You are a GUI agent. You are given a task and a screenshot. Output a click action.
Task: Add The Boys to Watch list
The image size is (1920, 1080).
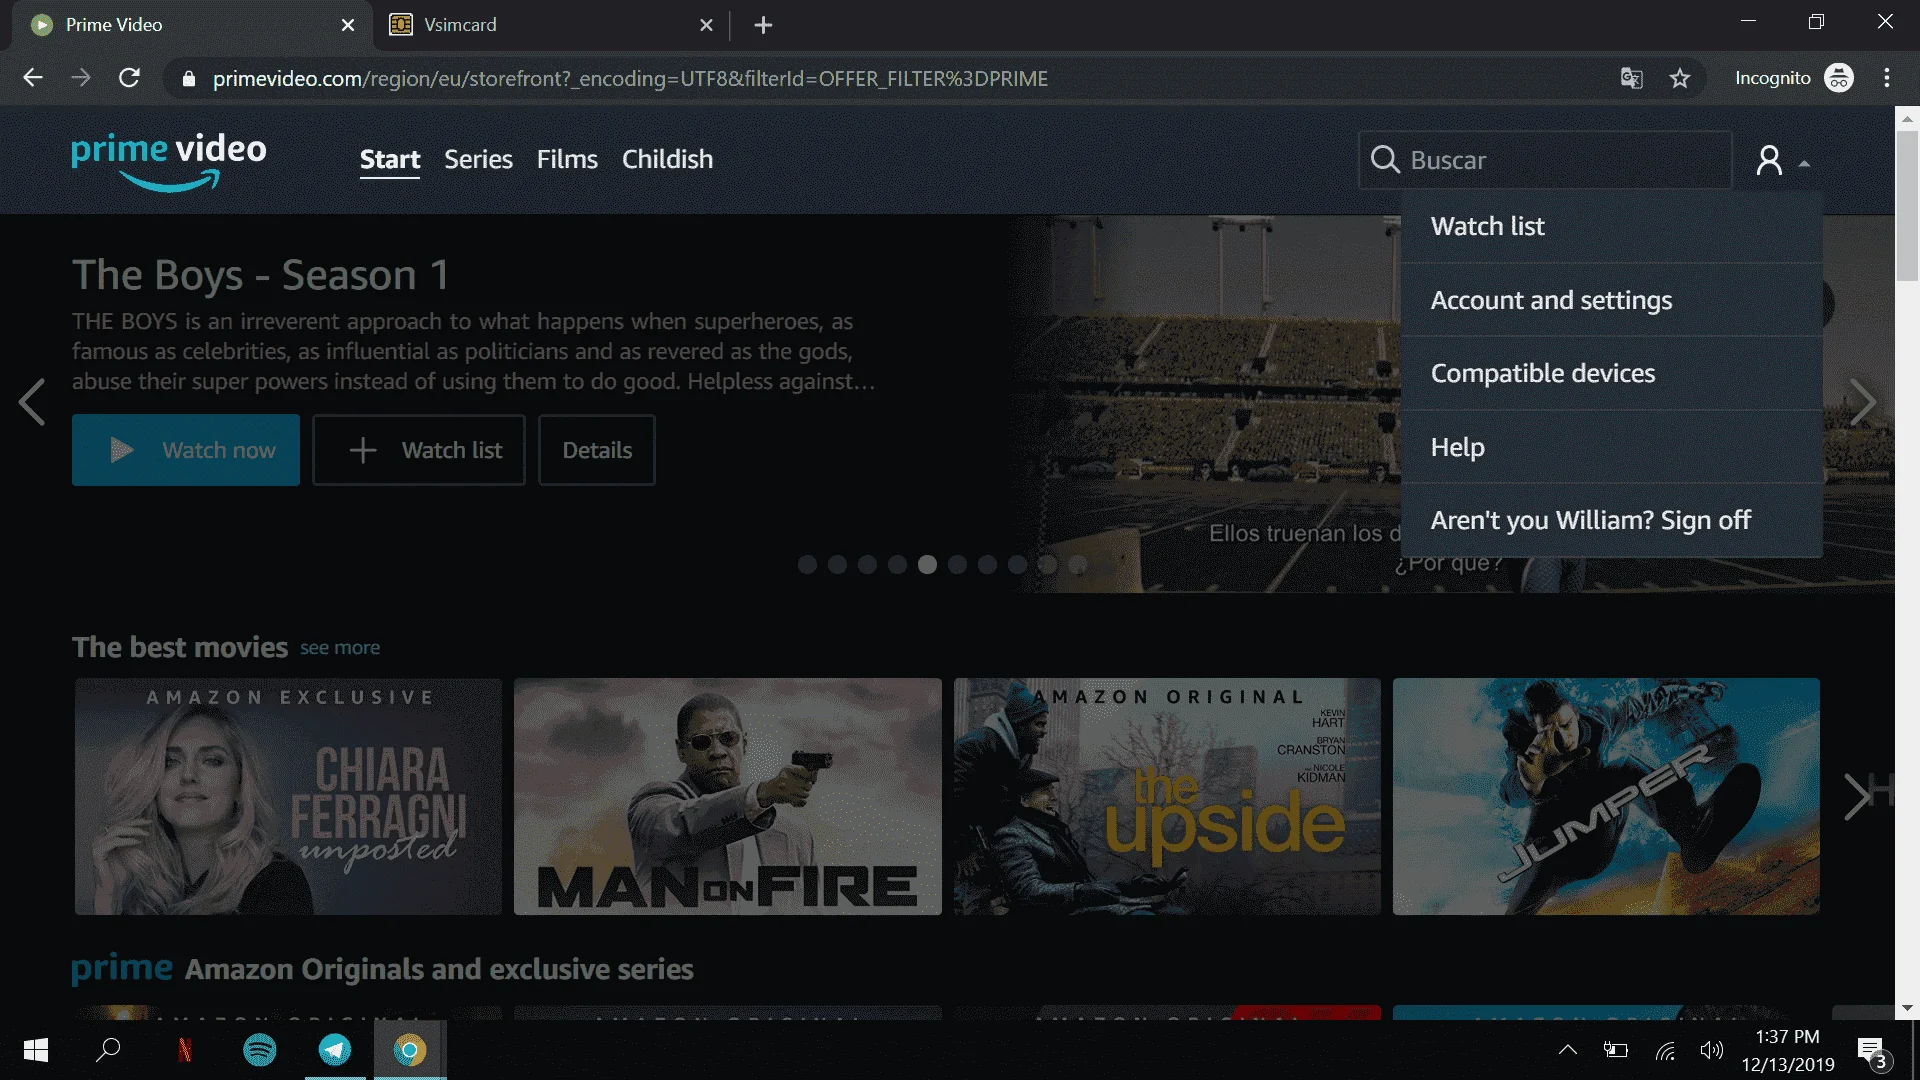[x=419, y=450]
